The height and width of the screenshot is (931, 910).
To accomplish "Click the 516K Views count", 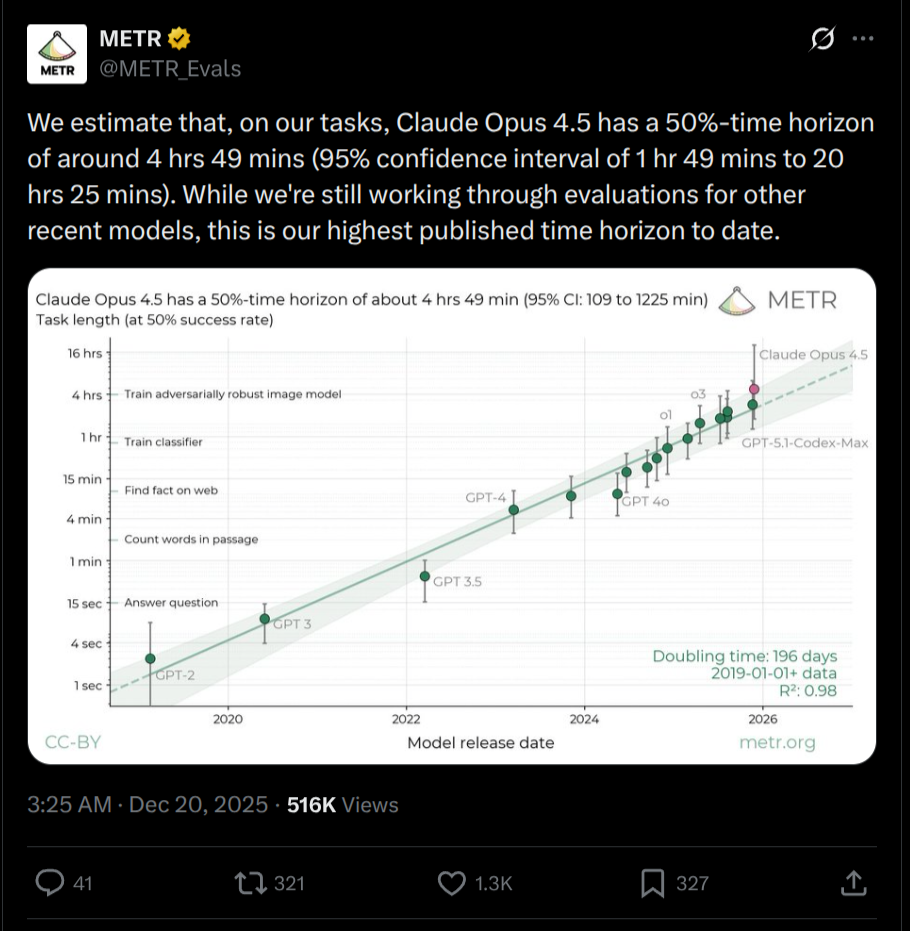I will [342, 805].
